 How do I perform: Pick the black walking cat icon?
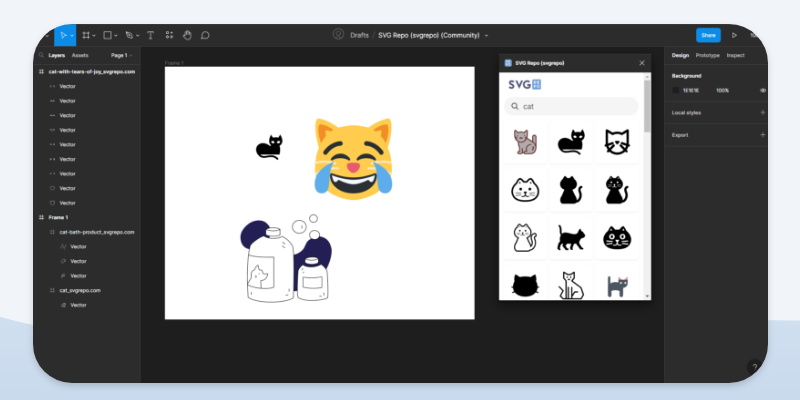(571, 238)
